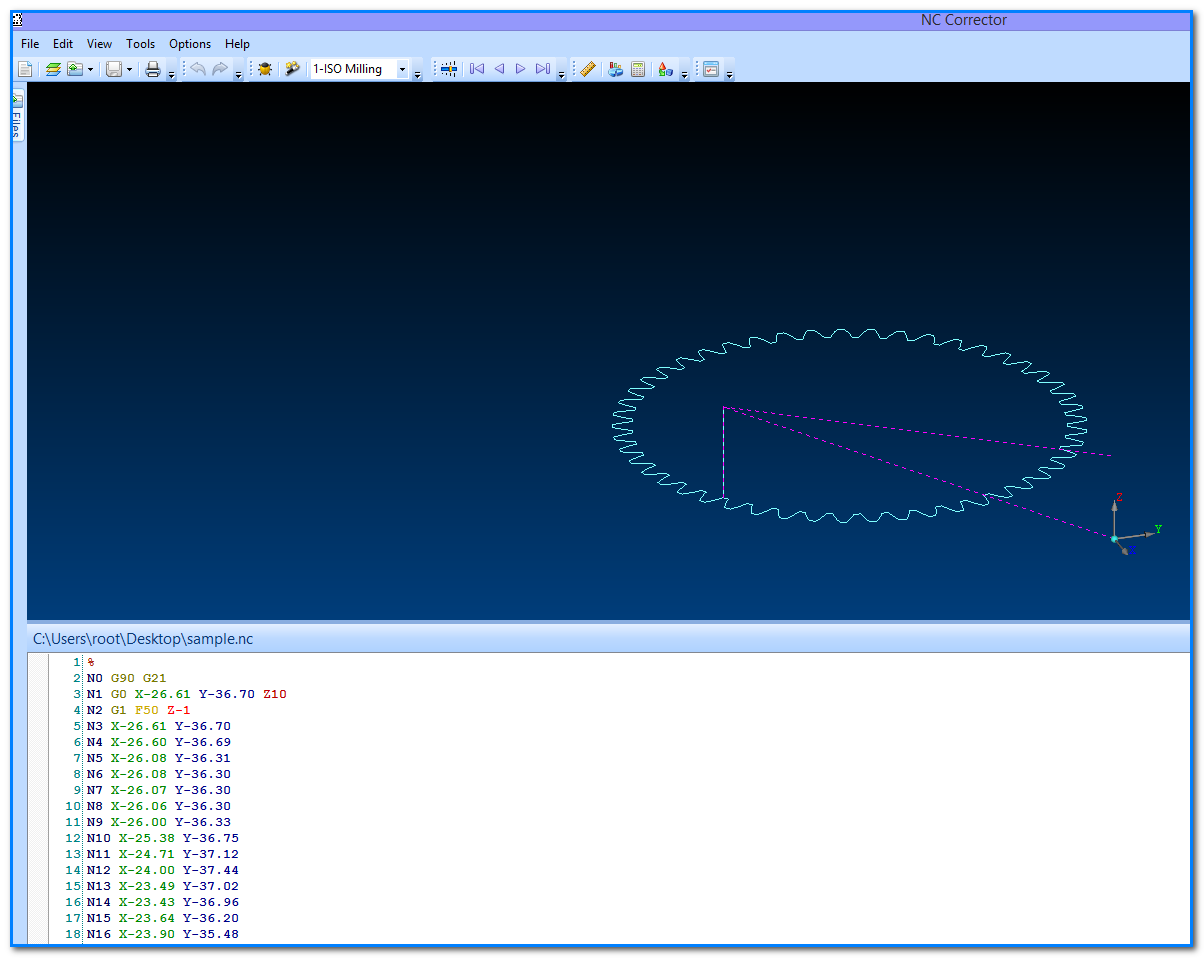Expand the open file dropdown arrow
1204x958 pixels.
coord(90,69)
